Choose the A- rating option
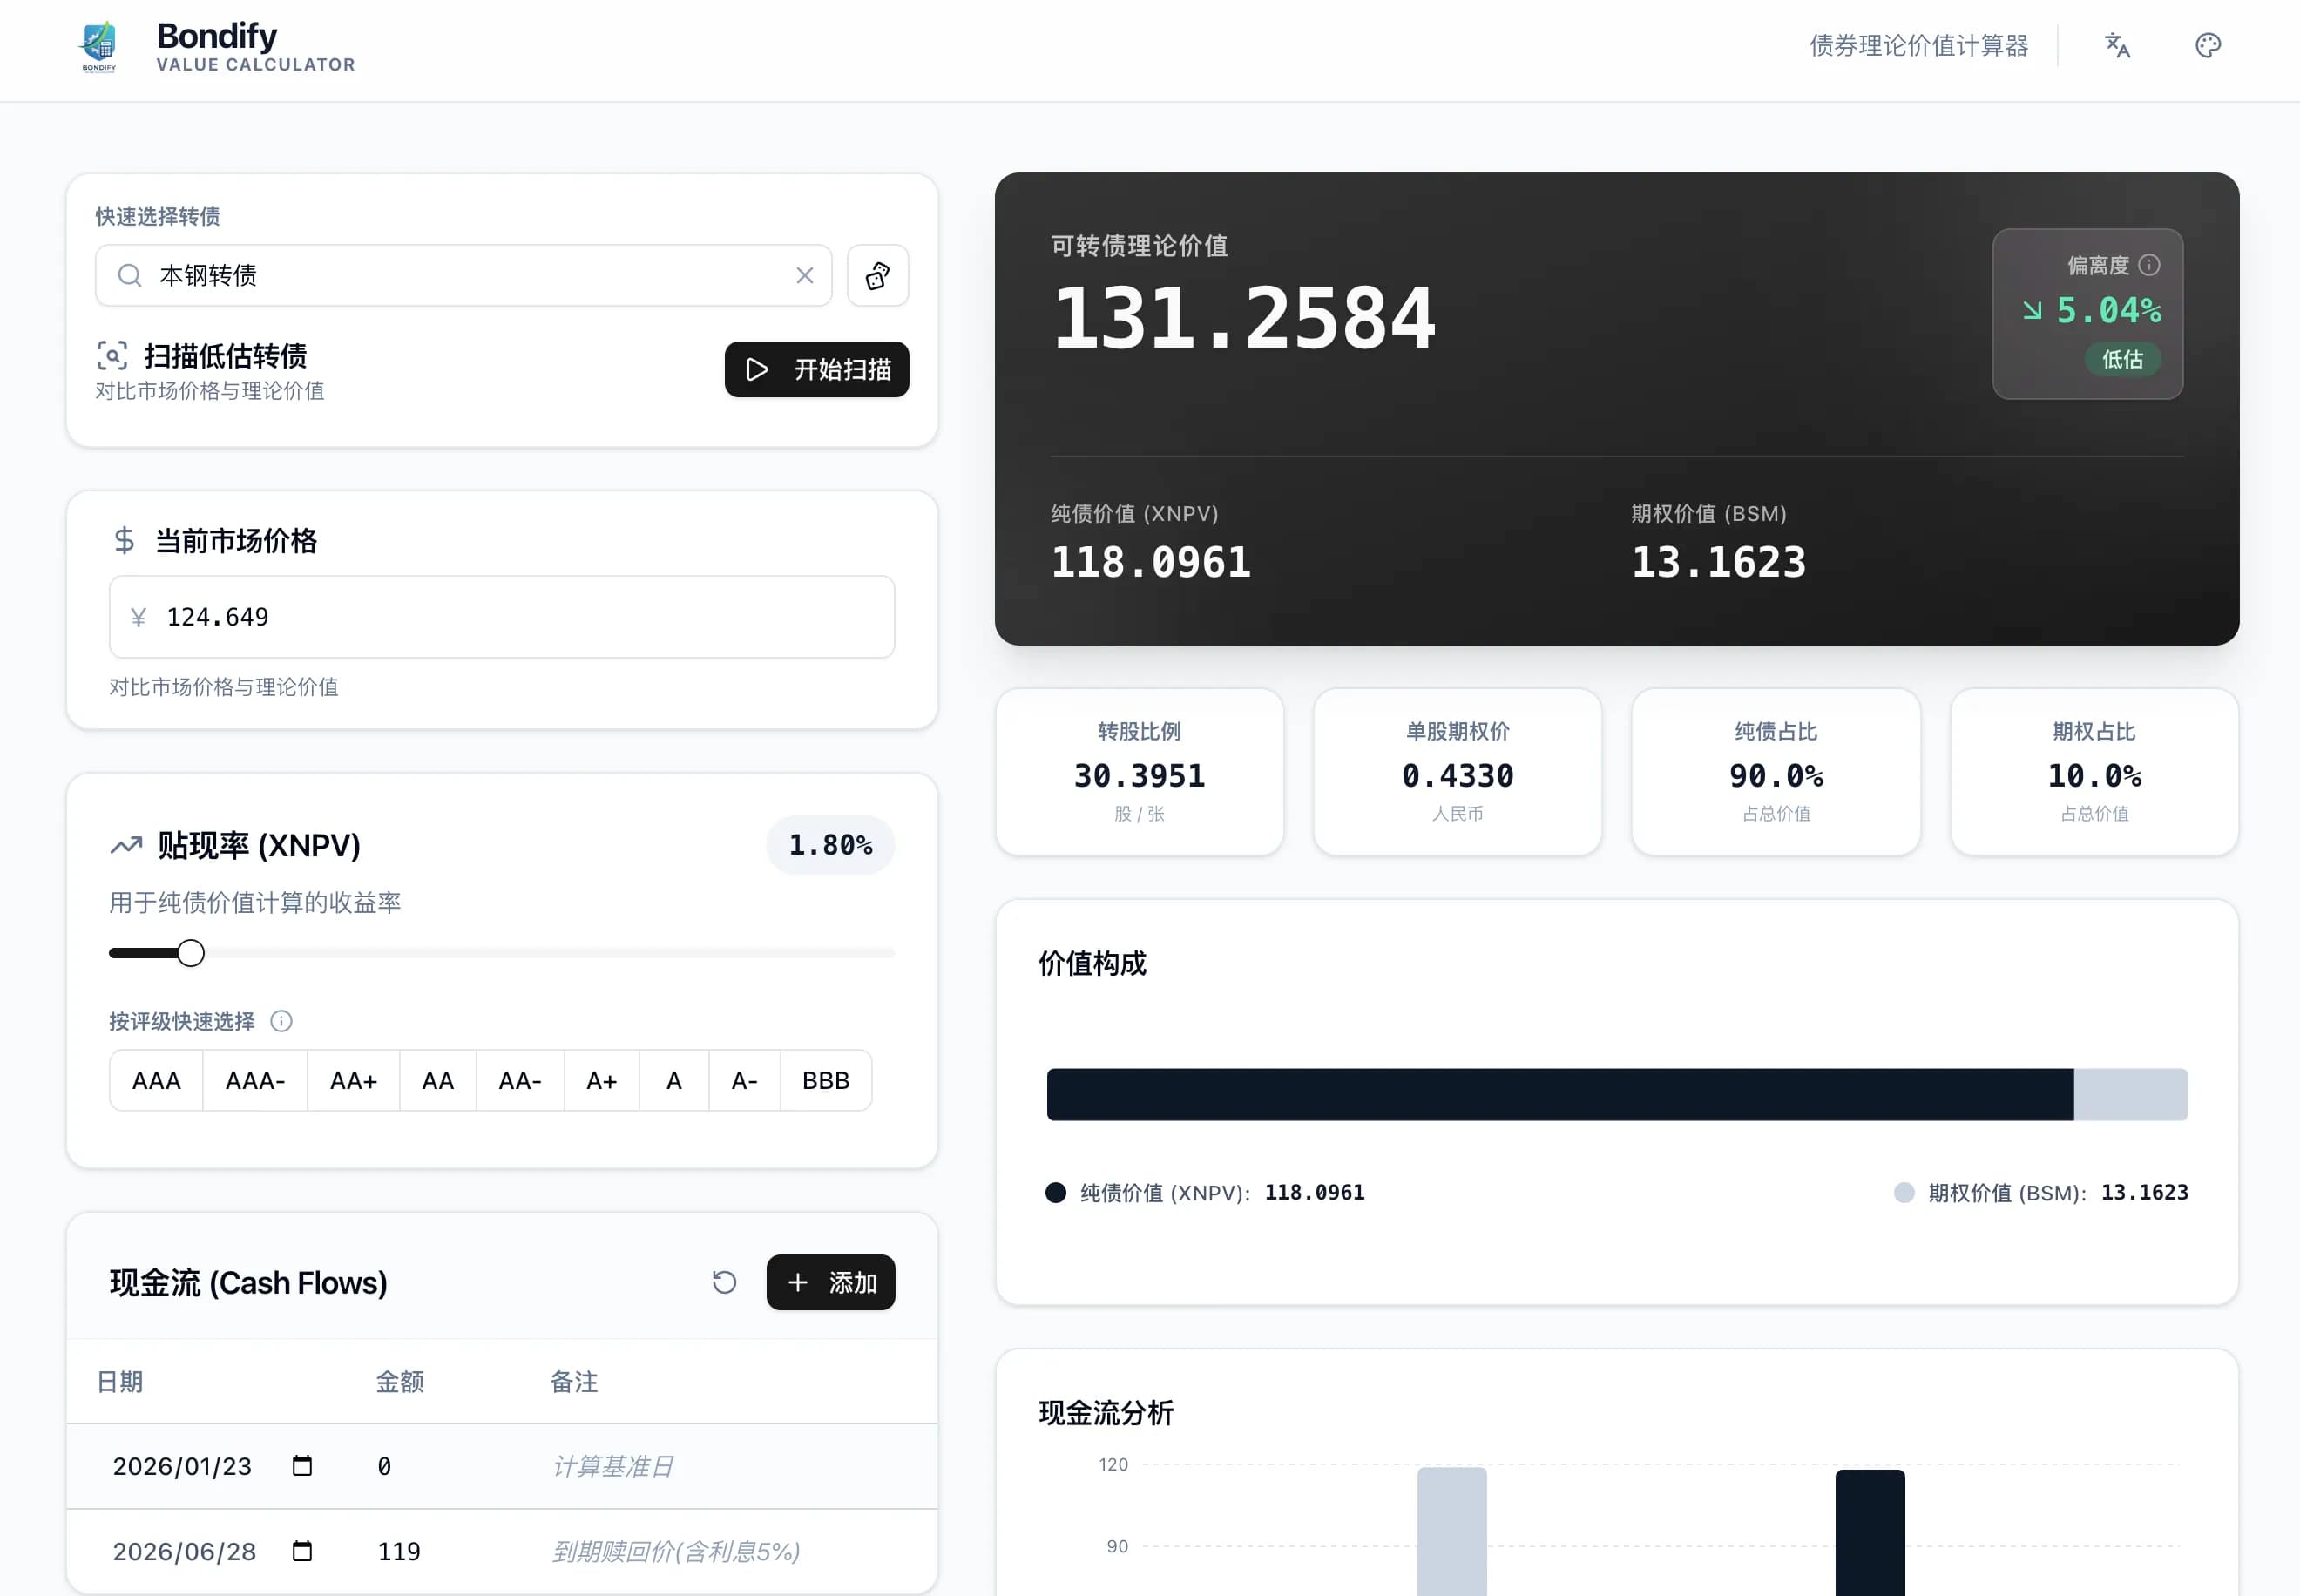The width and height of the screenshot is (2300, 1596). point(744,1081)
